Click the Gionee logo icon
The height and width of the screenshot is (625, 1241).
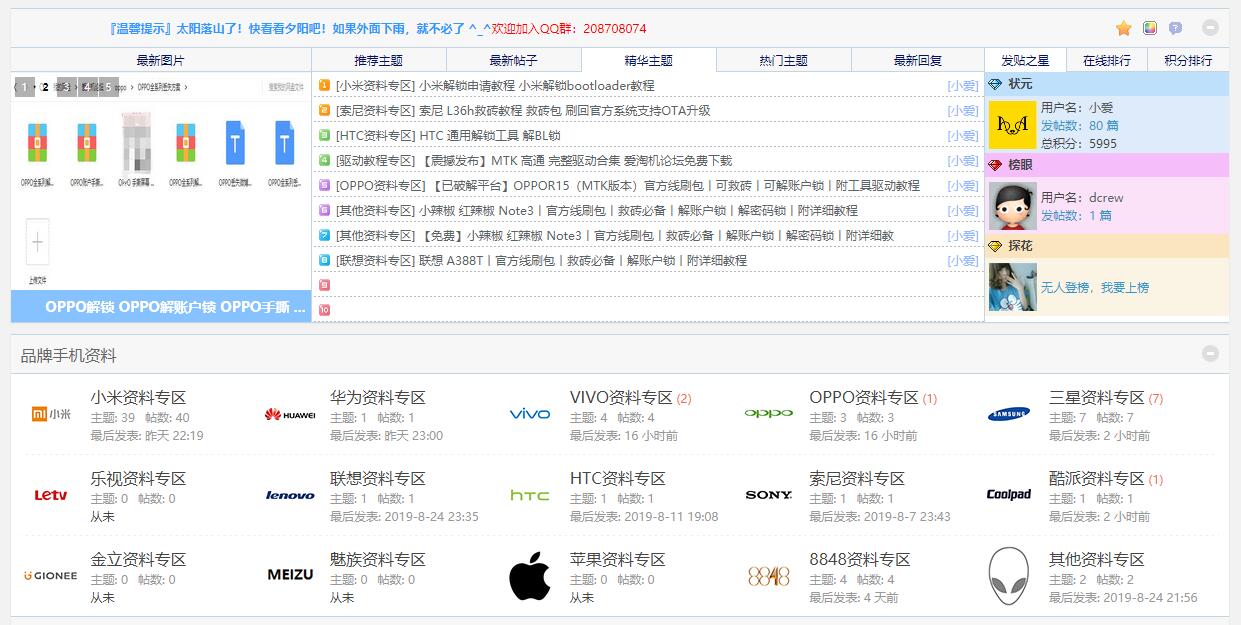tap(51, 576)
